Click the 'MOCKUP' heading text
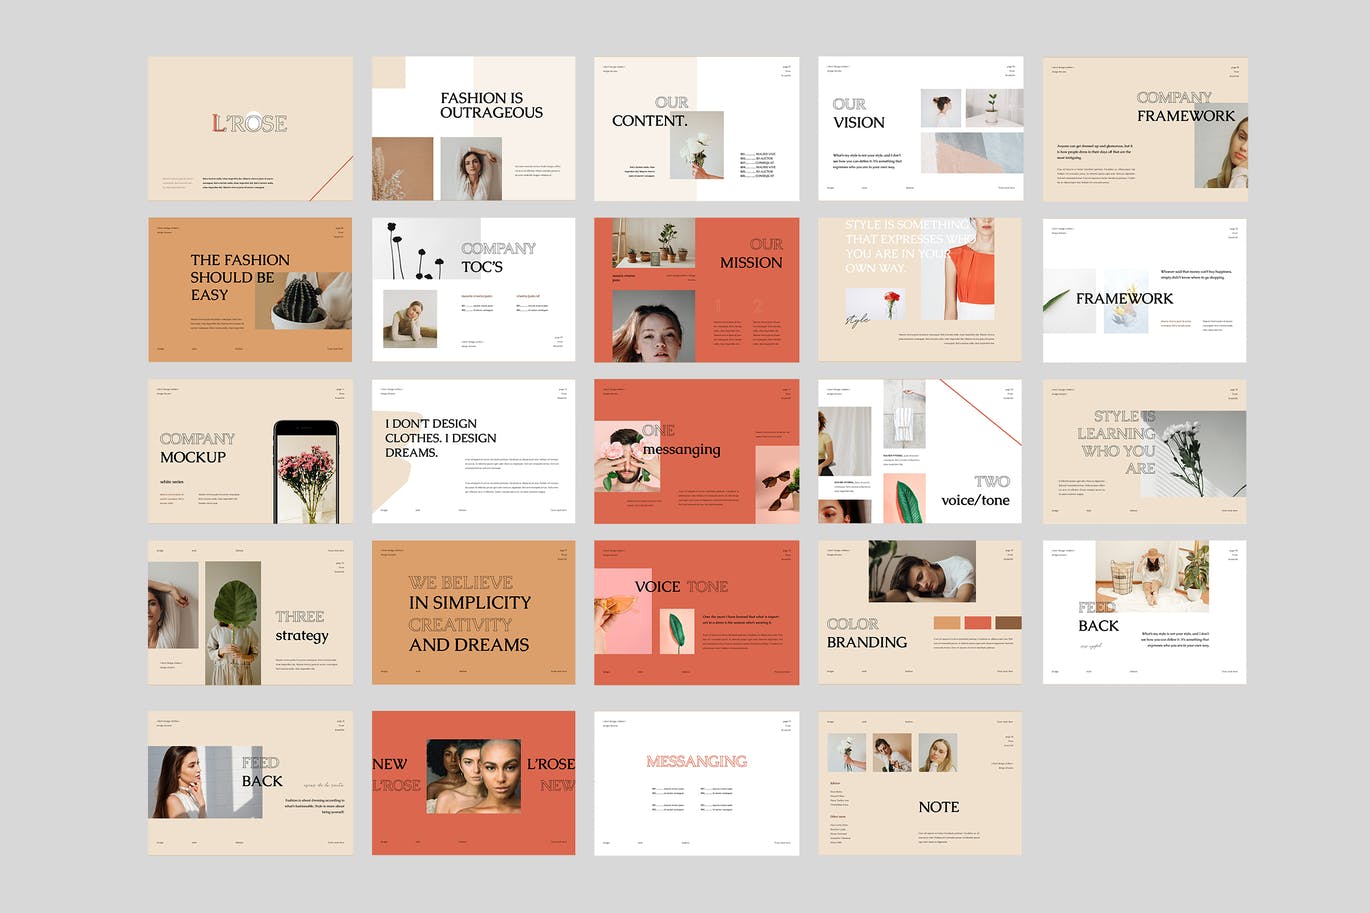1370x913 pixels. pyautogui.click(x=193, y=457)
